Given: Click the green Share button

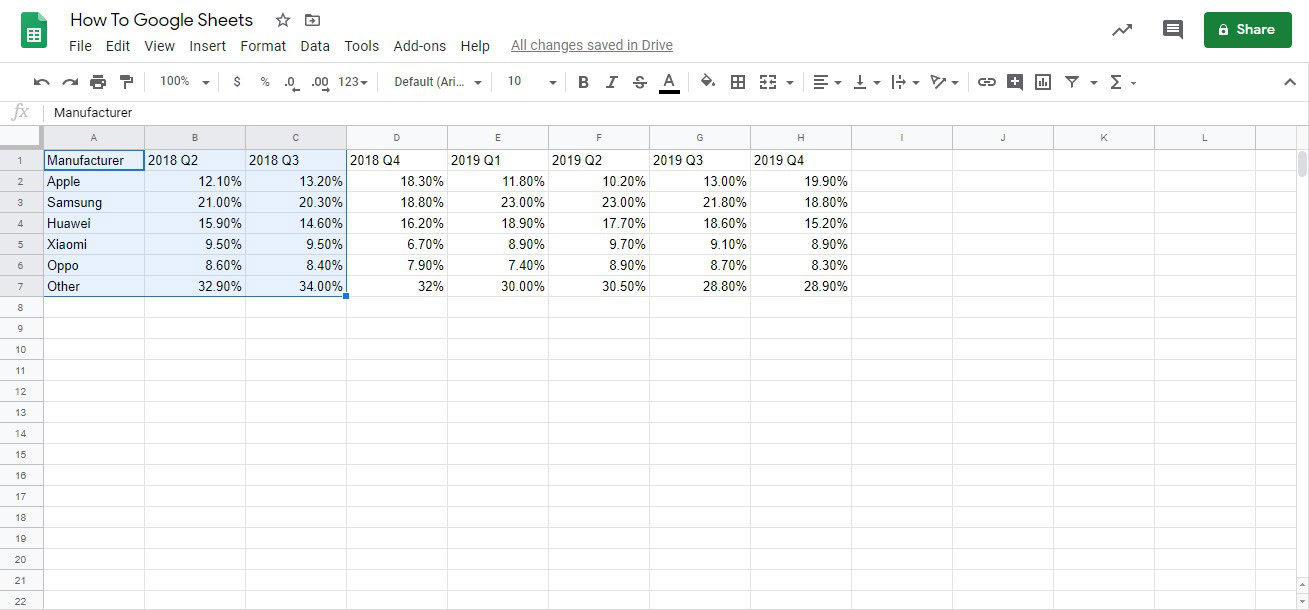Looking at the screenshot, I should tap(1247, 30).
